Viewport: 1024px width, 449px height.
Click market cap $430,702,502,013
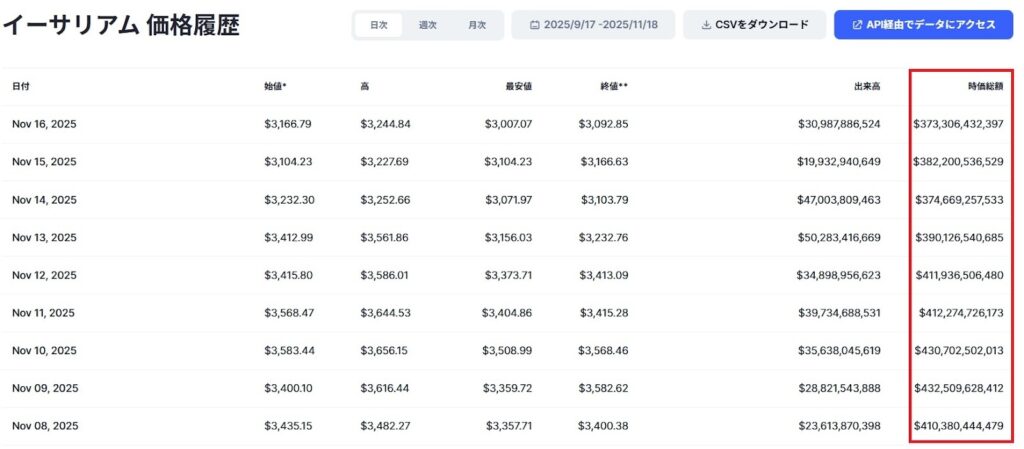pyautogui.click(x=959, y=350)
